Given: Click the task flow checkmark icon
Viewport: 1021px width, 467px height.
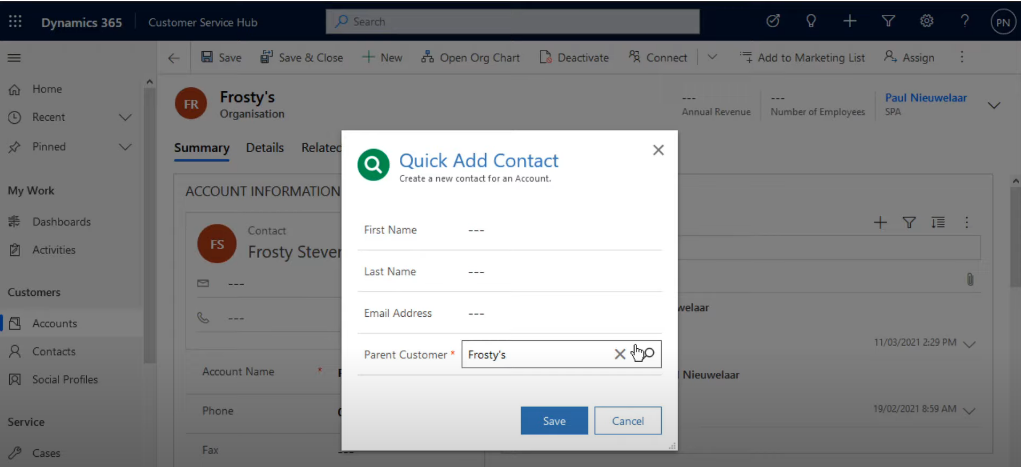Looking at the screenshot, I should tap(773, 21).
